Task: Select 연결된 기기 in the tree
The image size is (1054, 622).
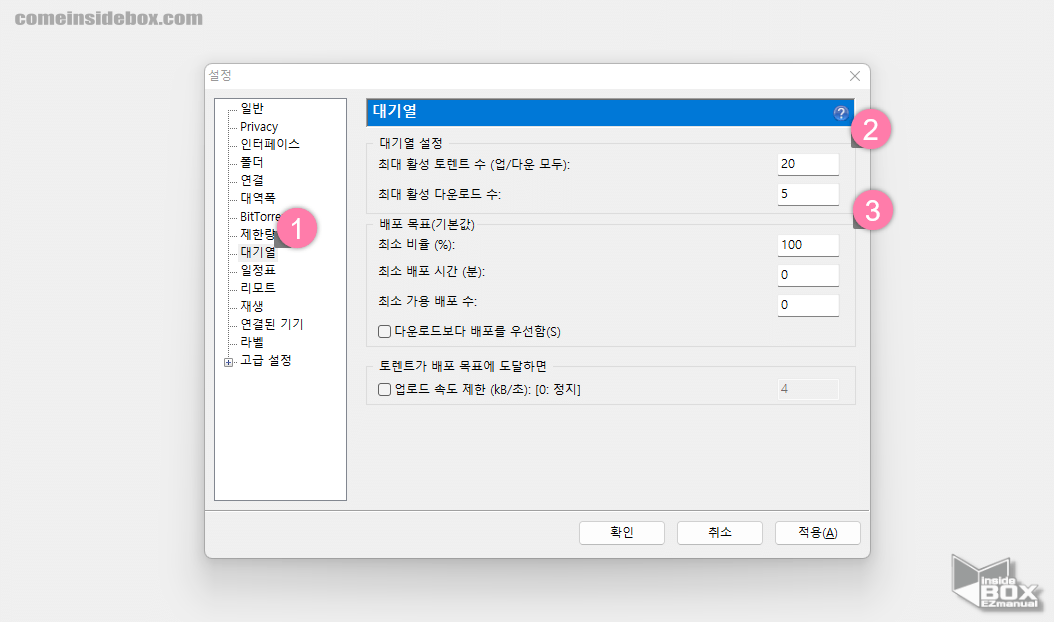Action: [272, 324]
